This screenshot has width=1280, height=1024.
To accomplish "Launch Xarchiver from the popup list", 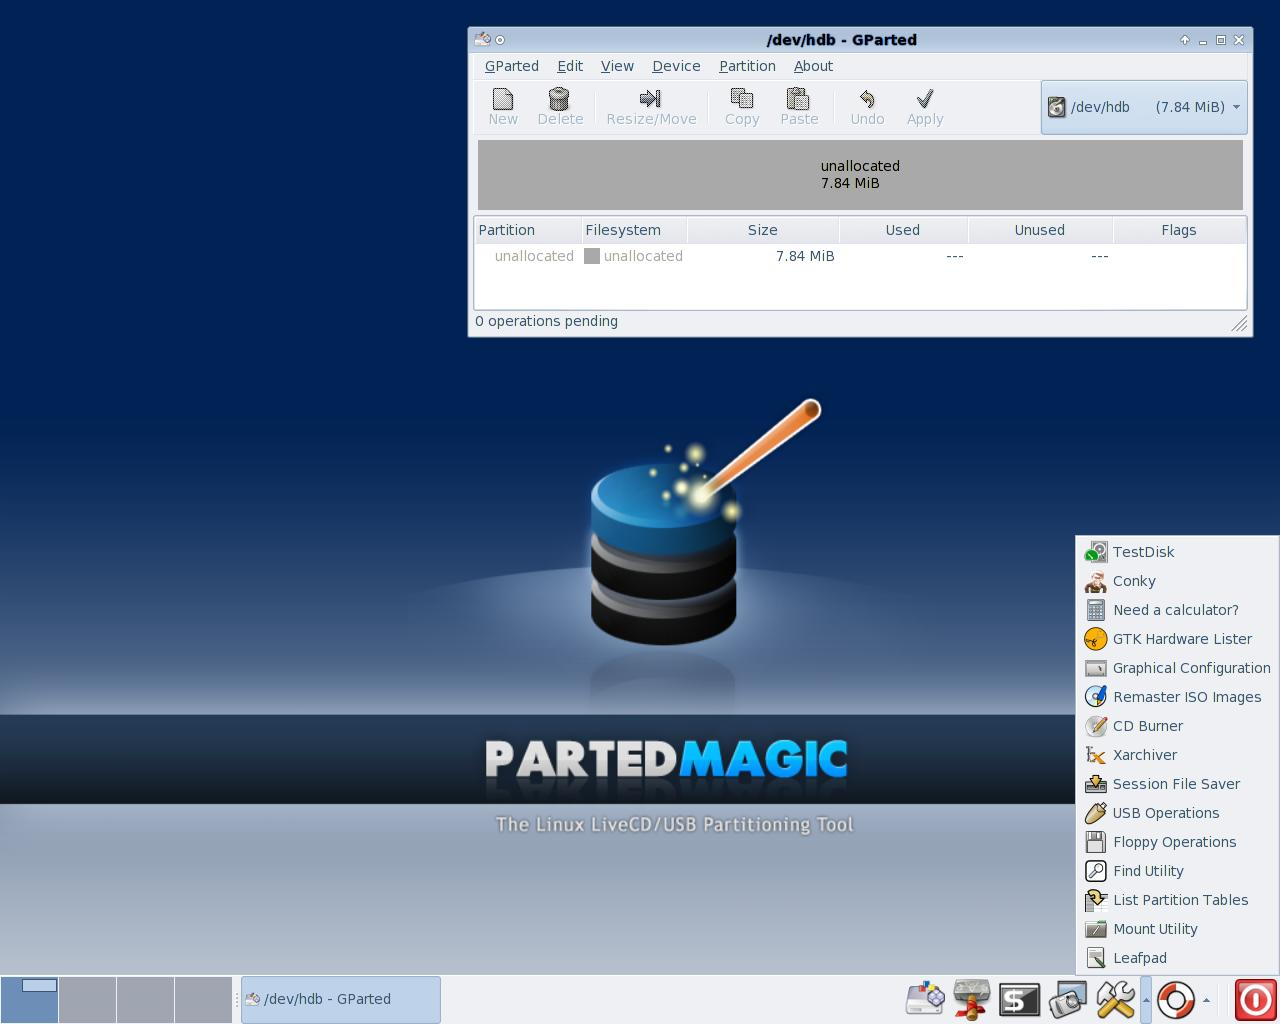I will click(1177, 755).
